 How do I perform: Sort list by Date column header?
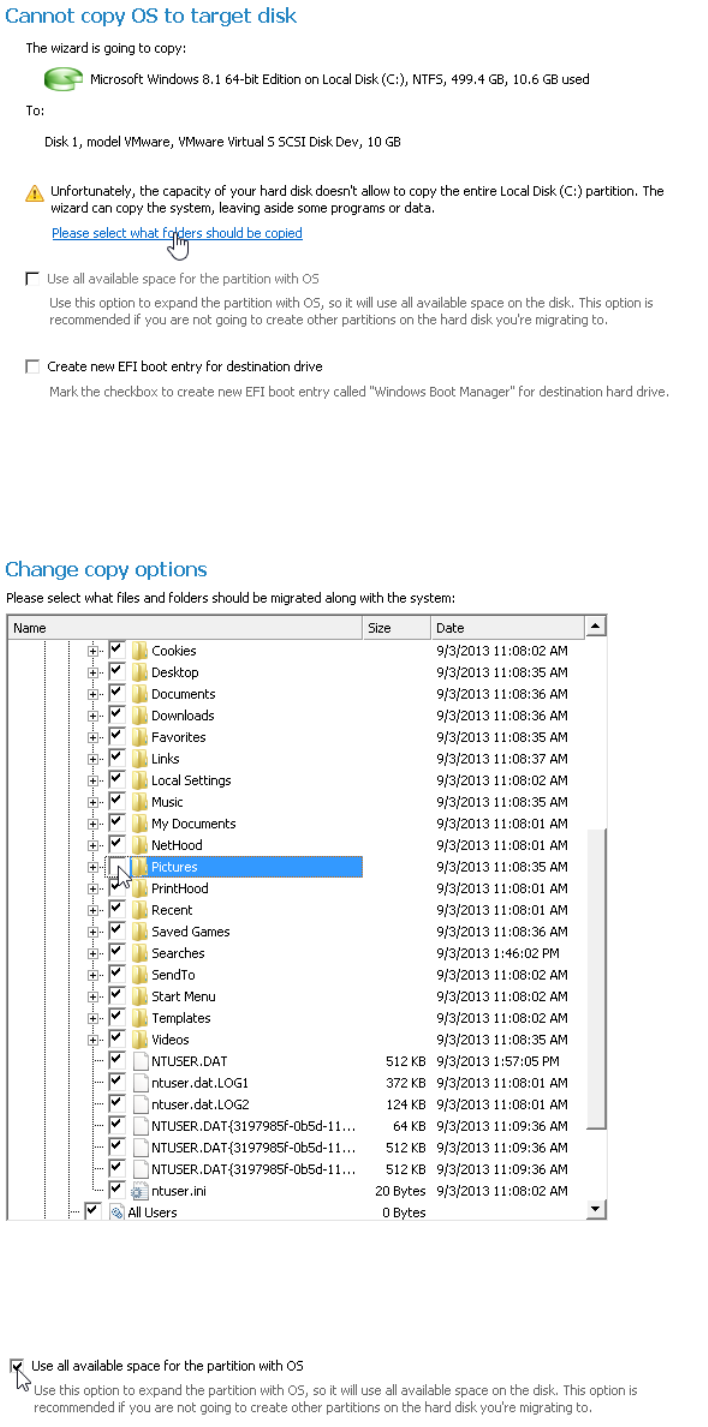[x=507, y=628]
